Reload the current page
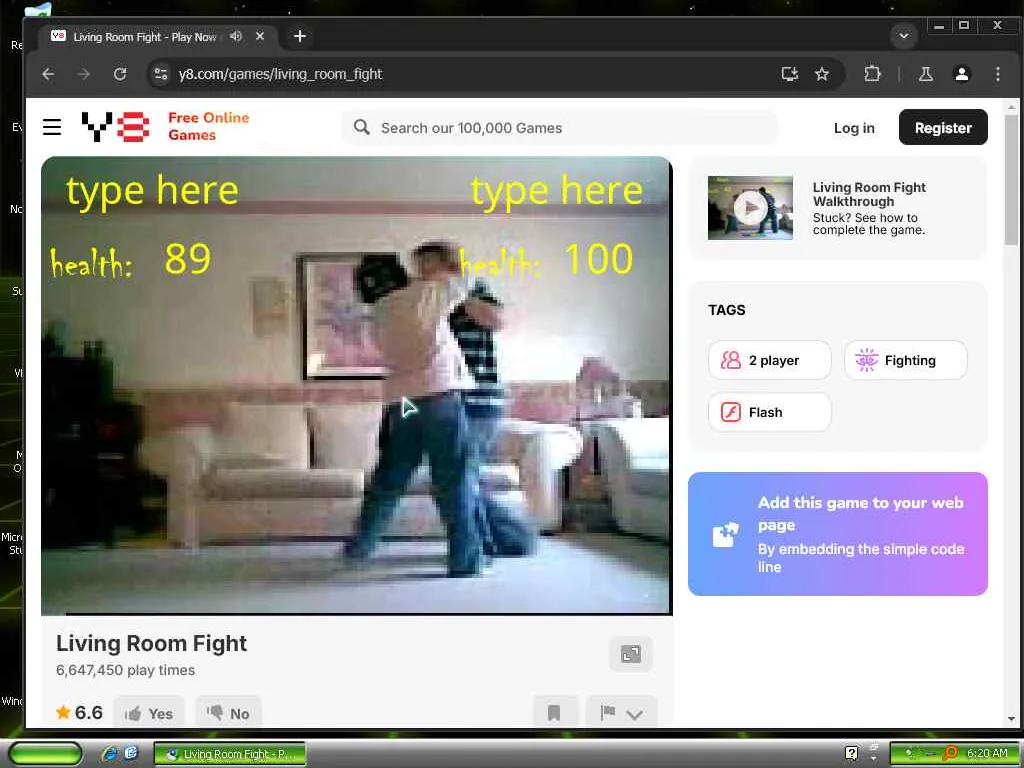 click(120, 74)
